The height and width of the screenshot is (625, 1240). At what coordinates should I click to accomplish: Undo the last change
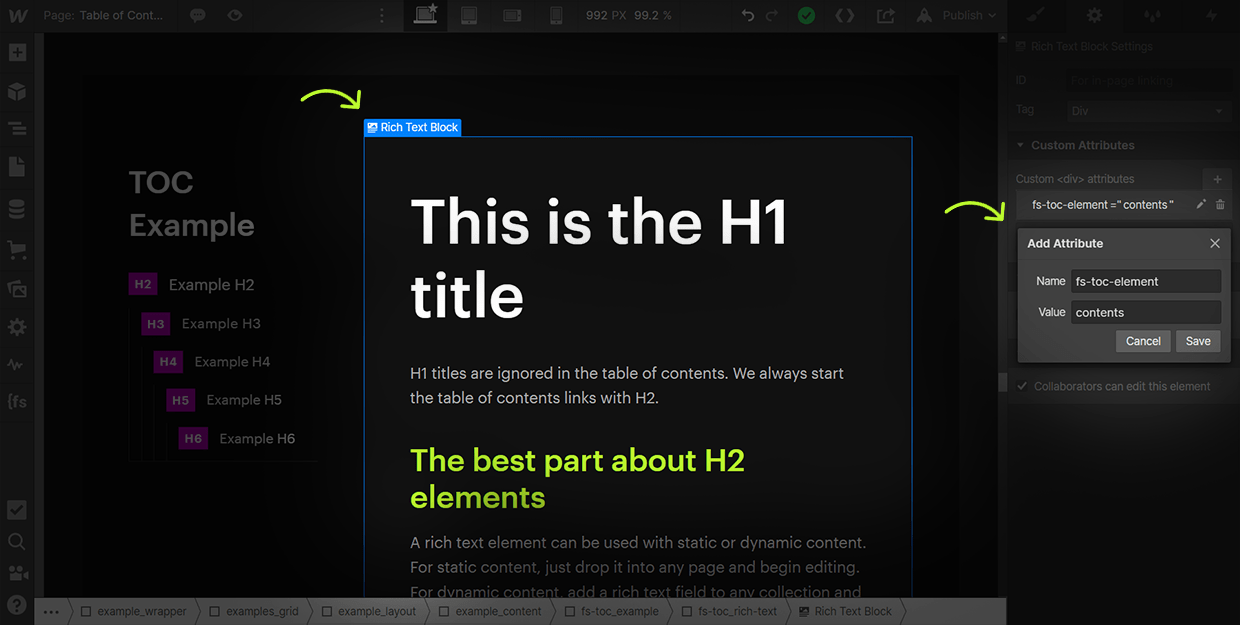[x=747, y=15]
